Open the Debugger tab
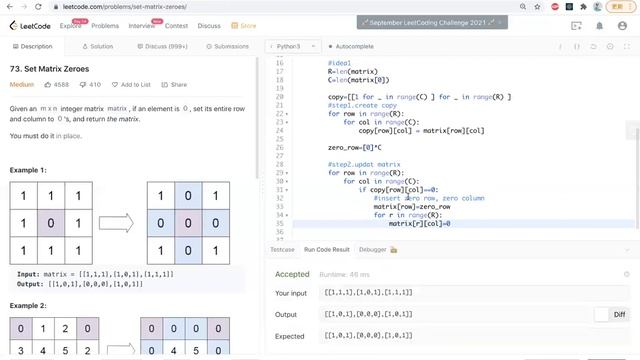 point(372,250)
